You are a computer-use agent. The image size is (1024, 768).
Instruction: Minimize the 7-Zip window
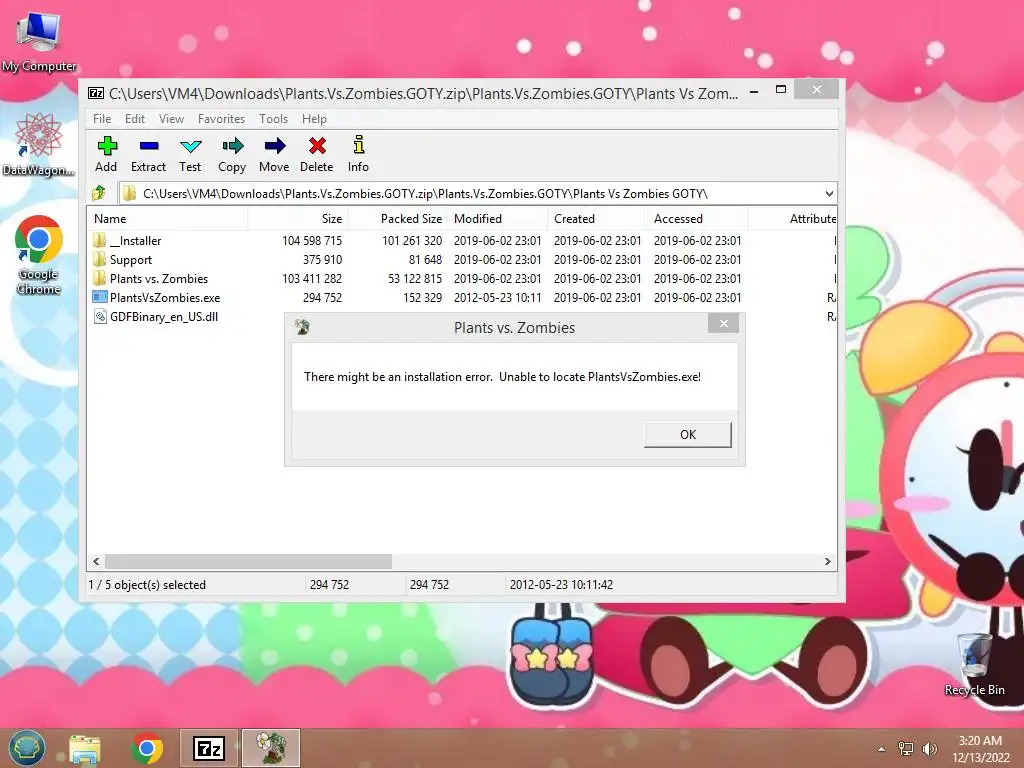point(754,91)
